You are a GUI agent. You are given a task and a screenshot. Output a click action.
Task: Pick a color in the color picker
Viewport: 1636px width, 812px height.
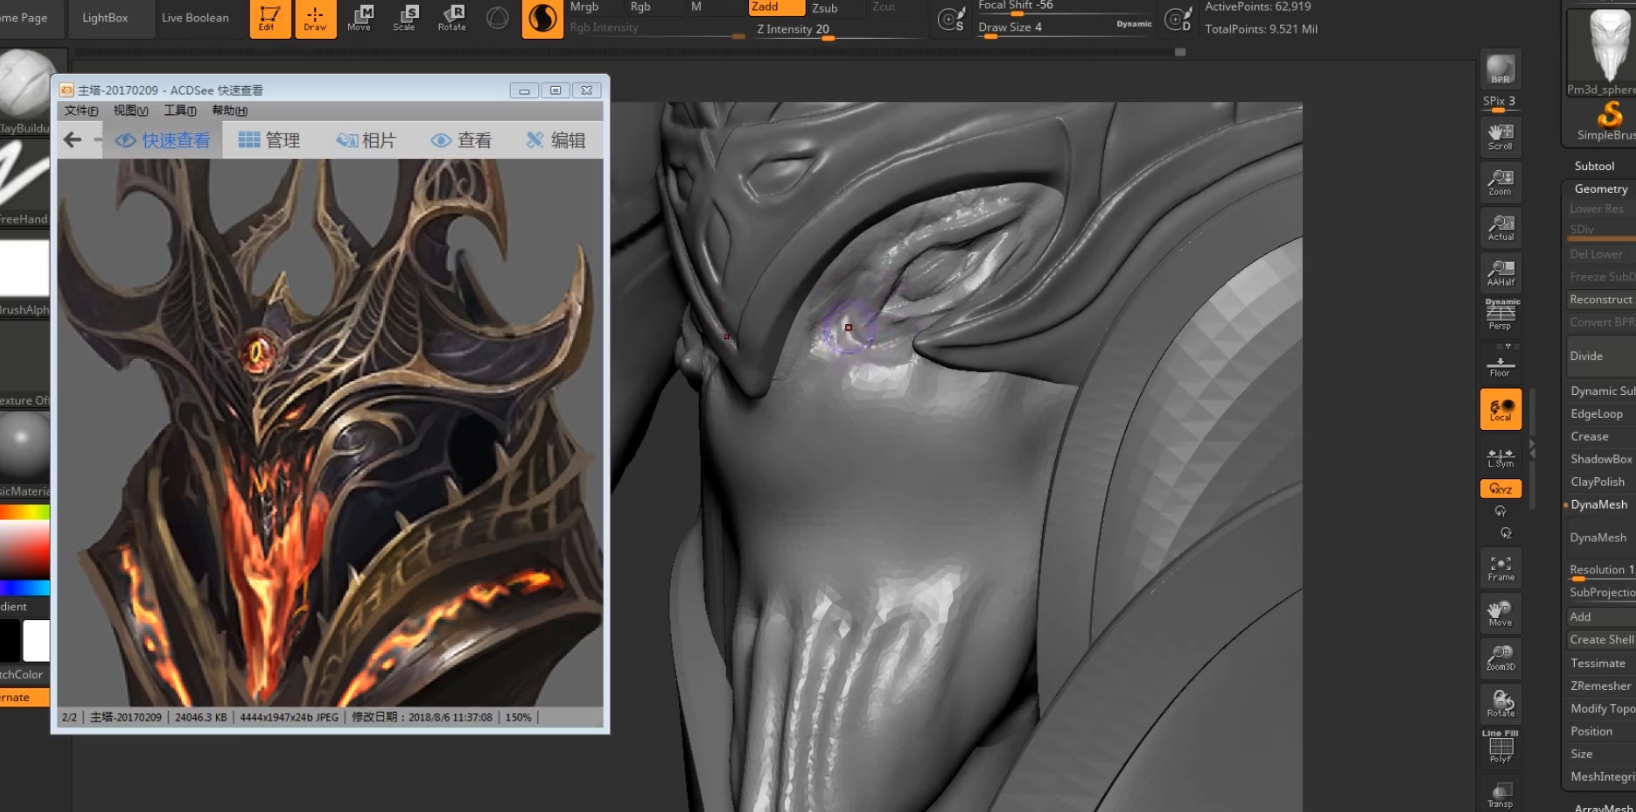click(25, 550)
